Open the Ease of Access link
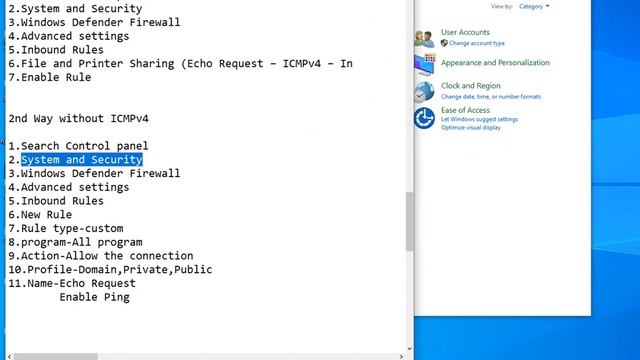640x360 pixels. [x=465, y=110]
